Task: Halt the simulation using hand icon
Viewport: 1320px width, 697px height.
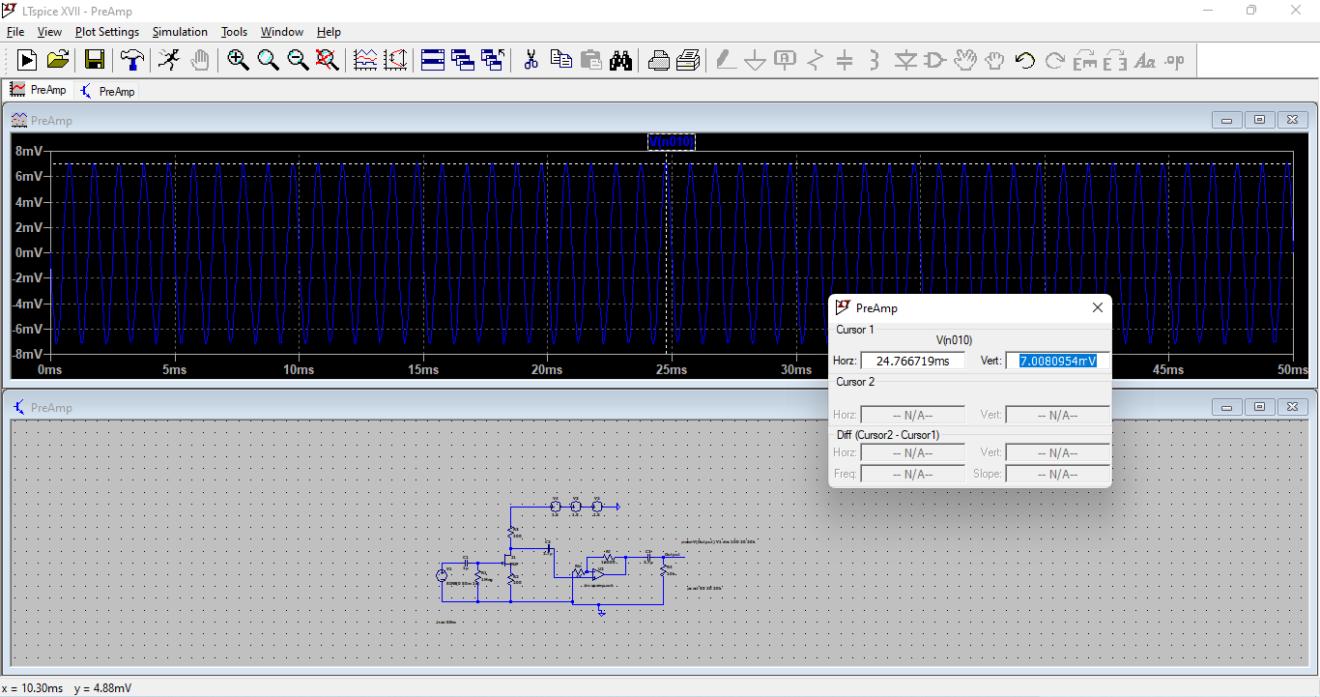Action: click(x=200, y=60)
